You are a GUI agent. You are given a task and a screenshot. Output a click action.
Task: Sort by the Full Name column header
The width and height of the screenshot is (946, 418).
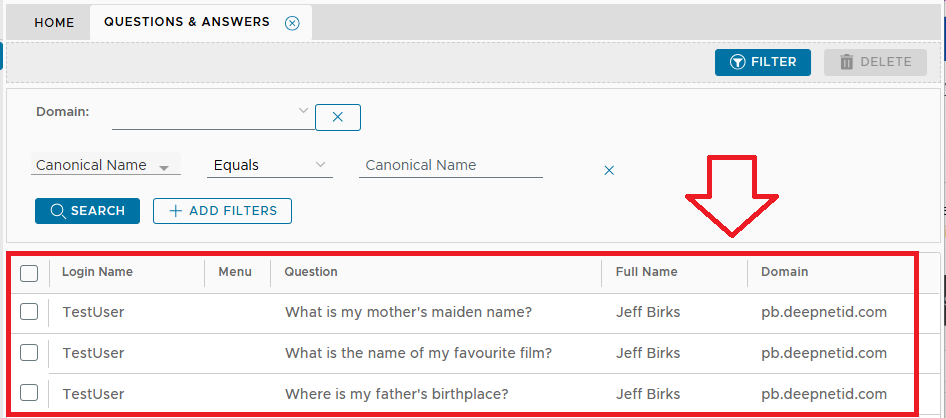pos(647,272)
